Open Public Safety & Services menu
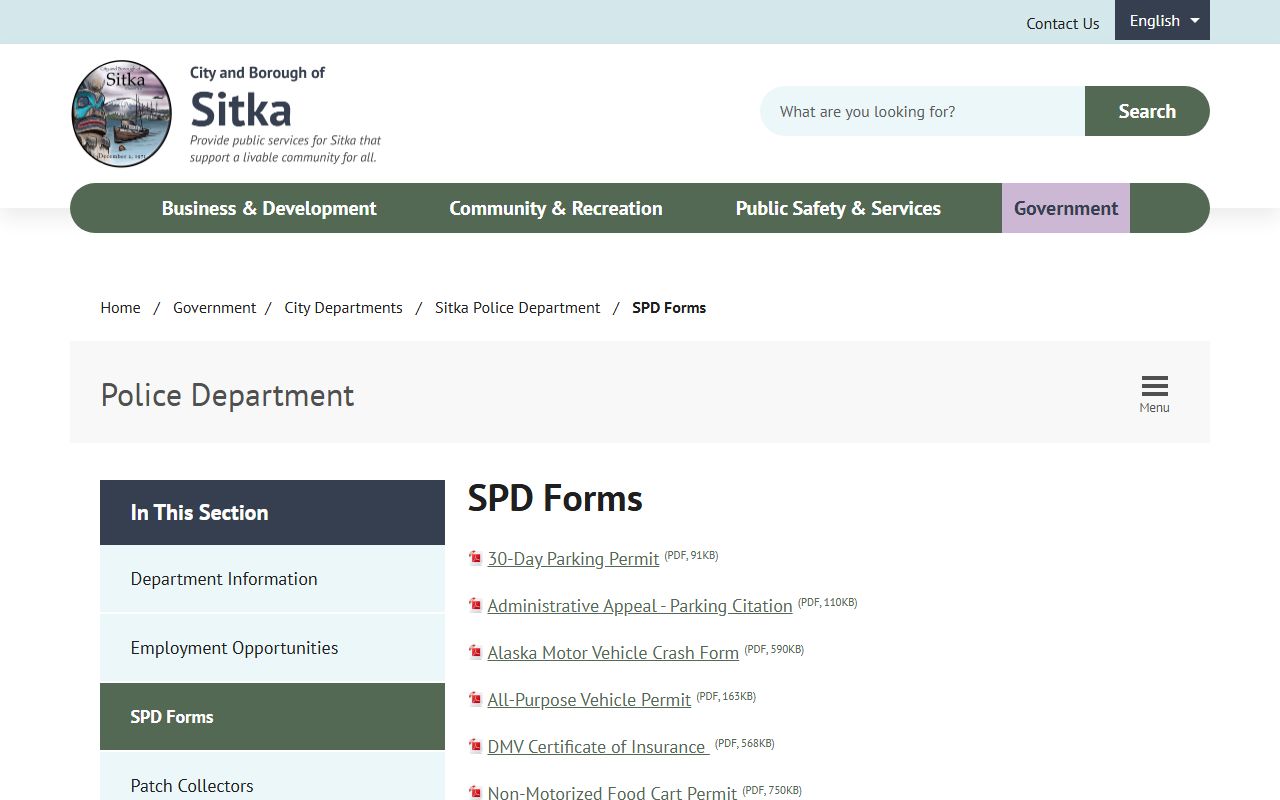1280x800 pixels. coord(838,208)
